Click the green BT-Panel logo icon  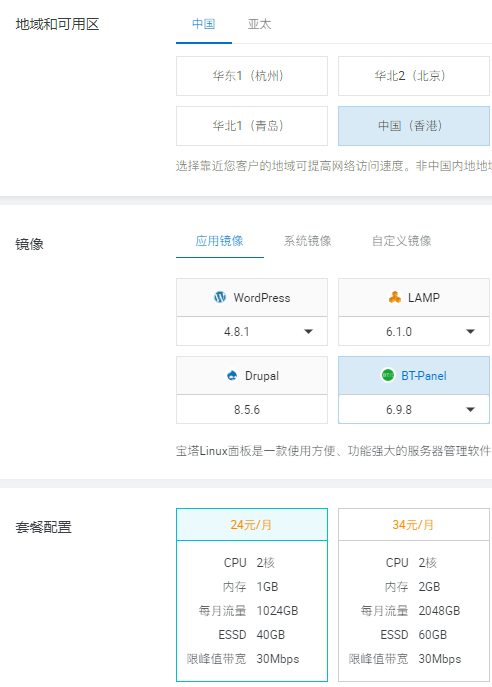tap(388, 375)
